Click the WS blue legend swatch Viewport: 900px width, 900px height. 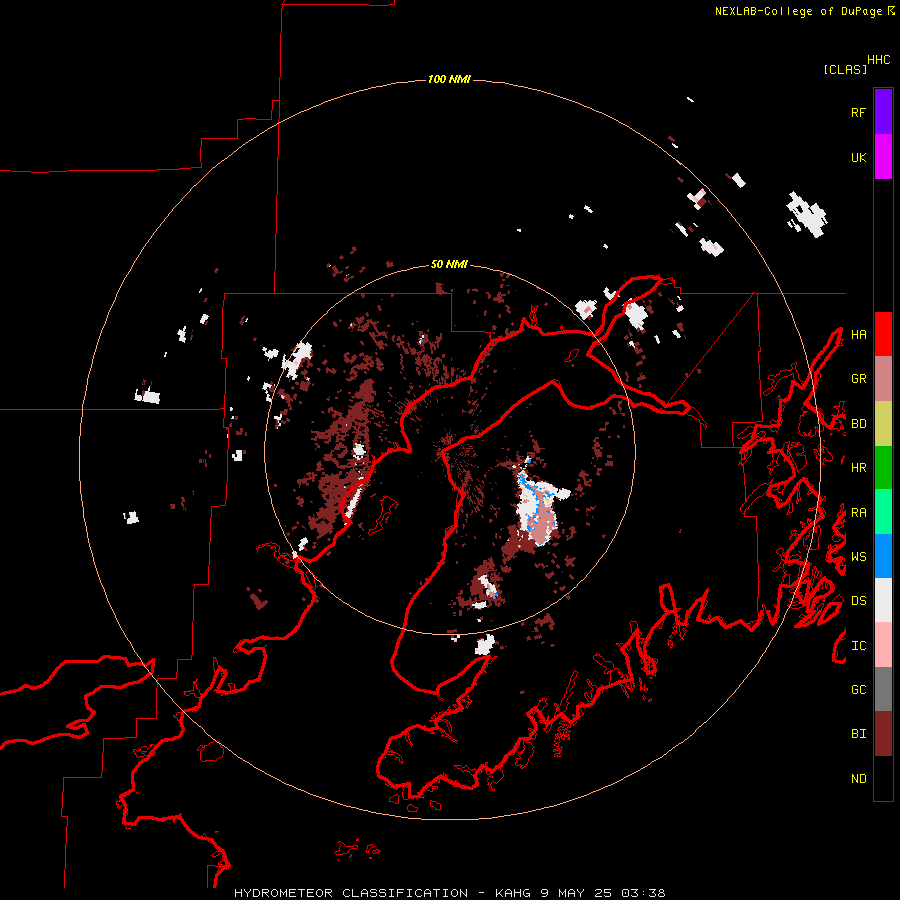[883, 556]
